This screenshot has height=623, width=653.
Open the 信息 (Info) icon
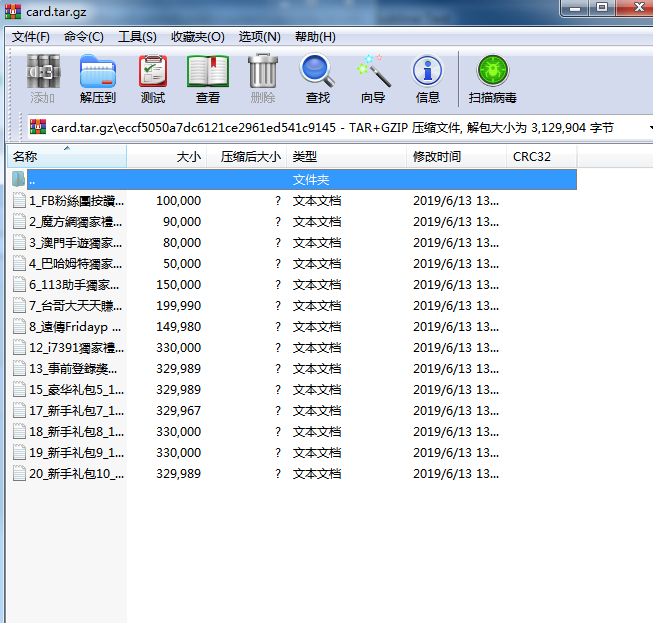click(x=427, y=71)
